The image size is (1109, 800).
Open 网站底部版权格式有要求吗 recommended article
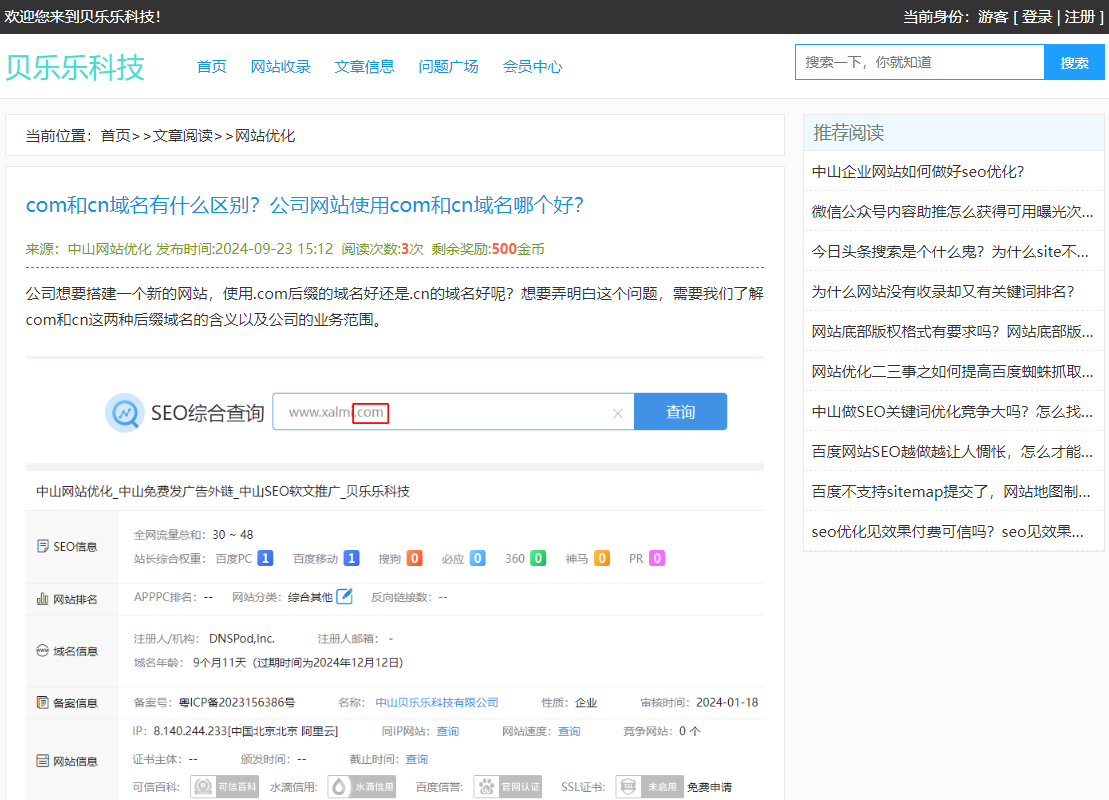(x=952, y=332)
